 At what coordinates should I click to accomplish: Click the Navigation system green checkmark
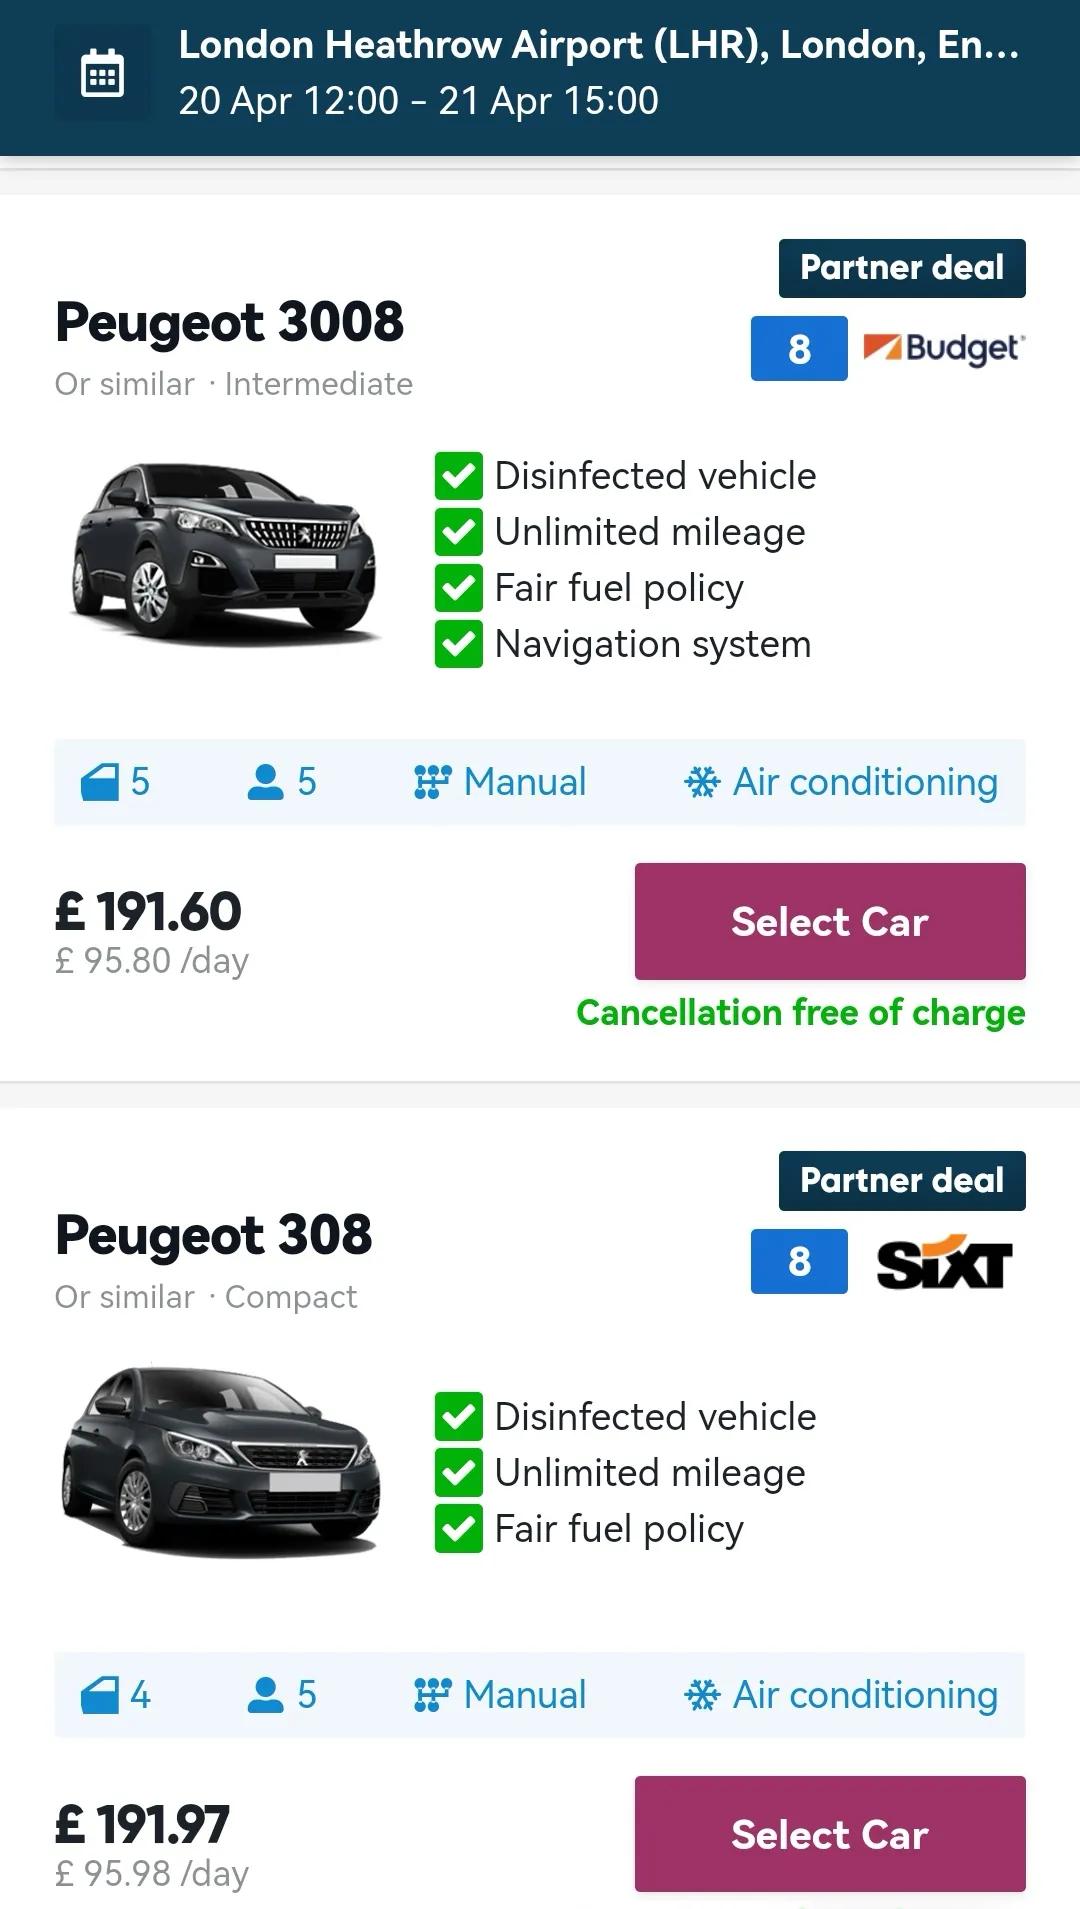(459, 644)
